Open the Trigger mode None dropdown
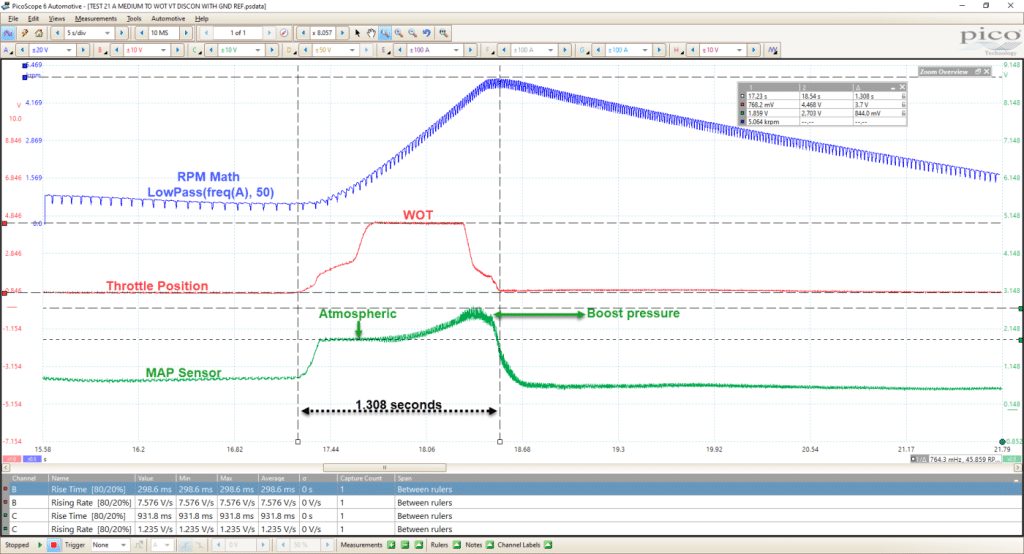1024x554 pixels. (109, 545)
